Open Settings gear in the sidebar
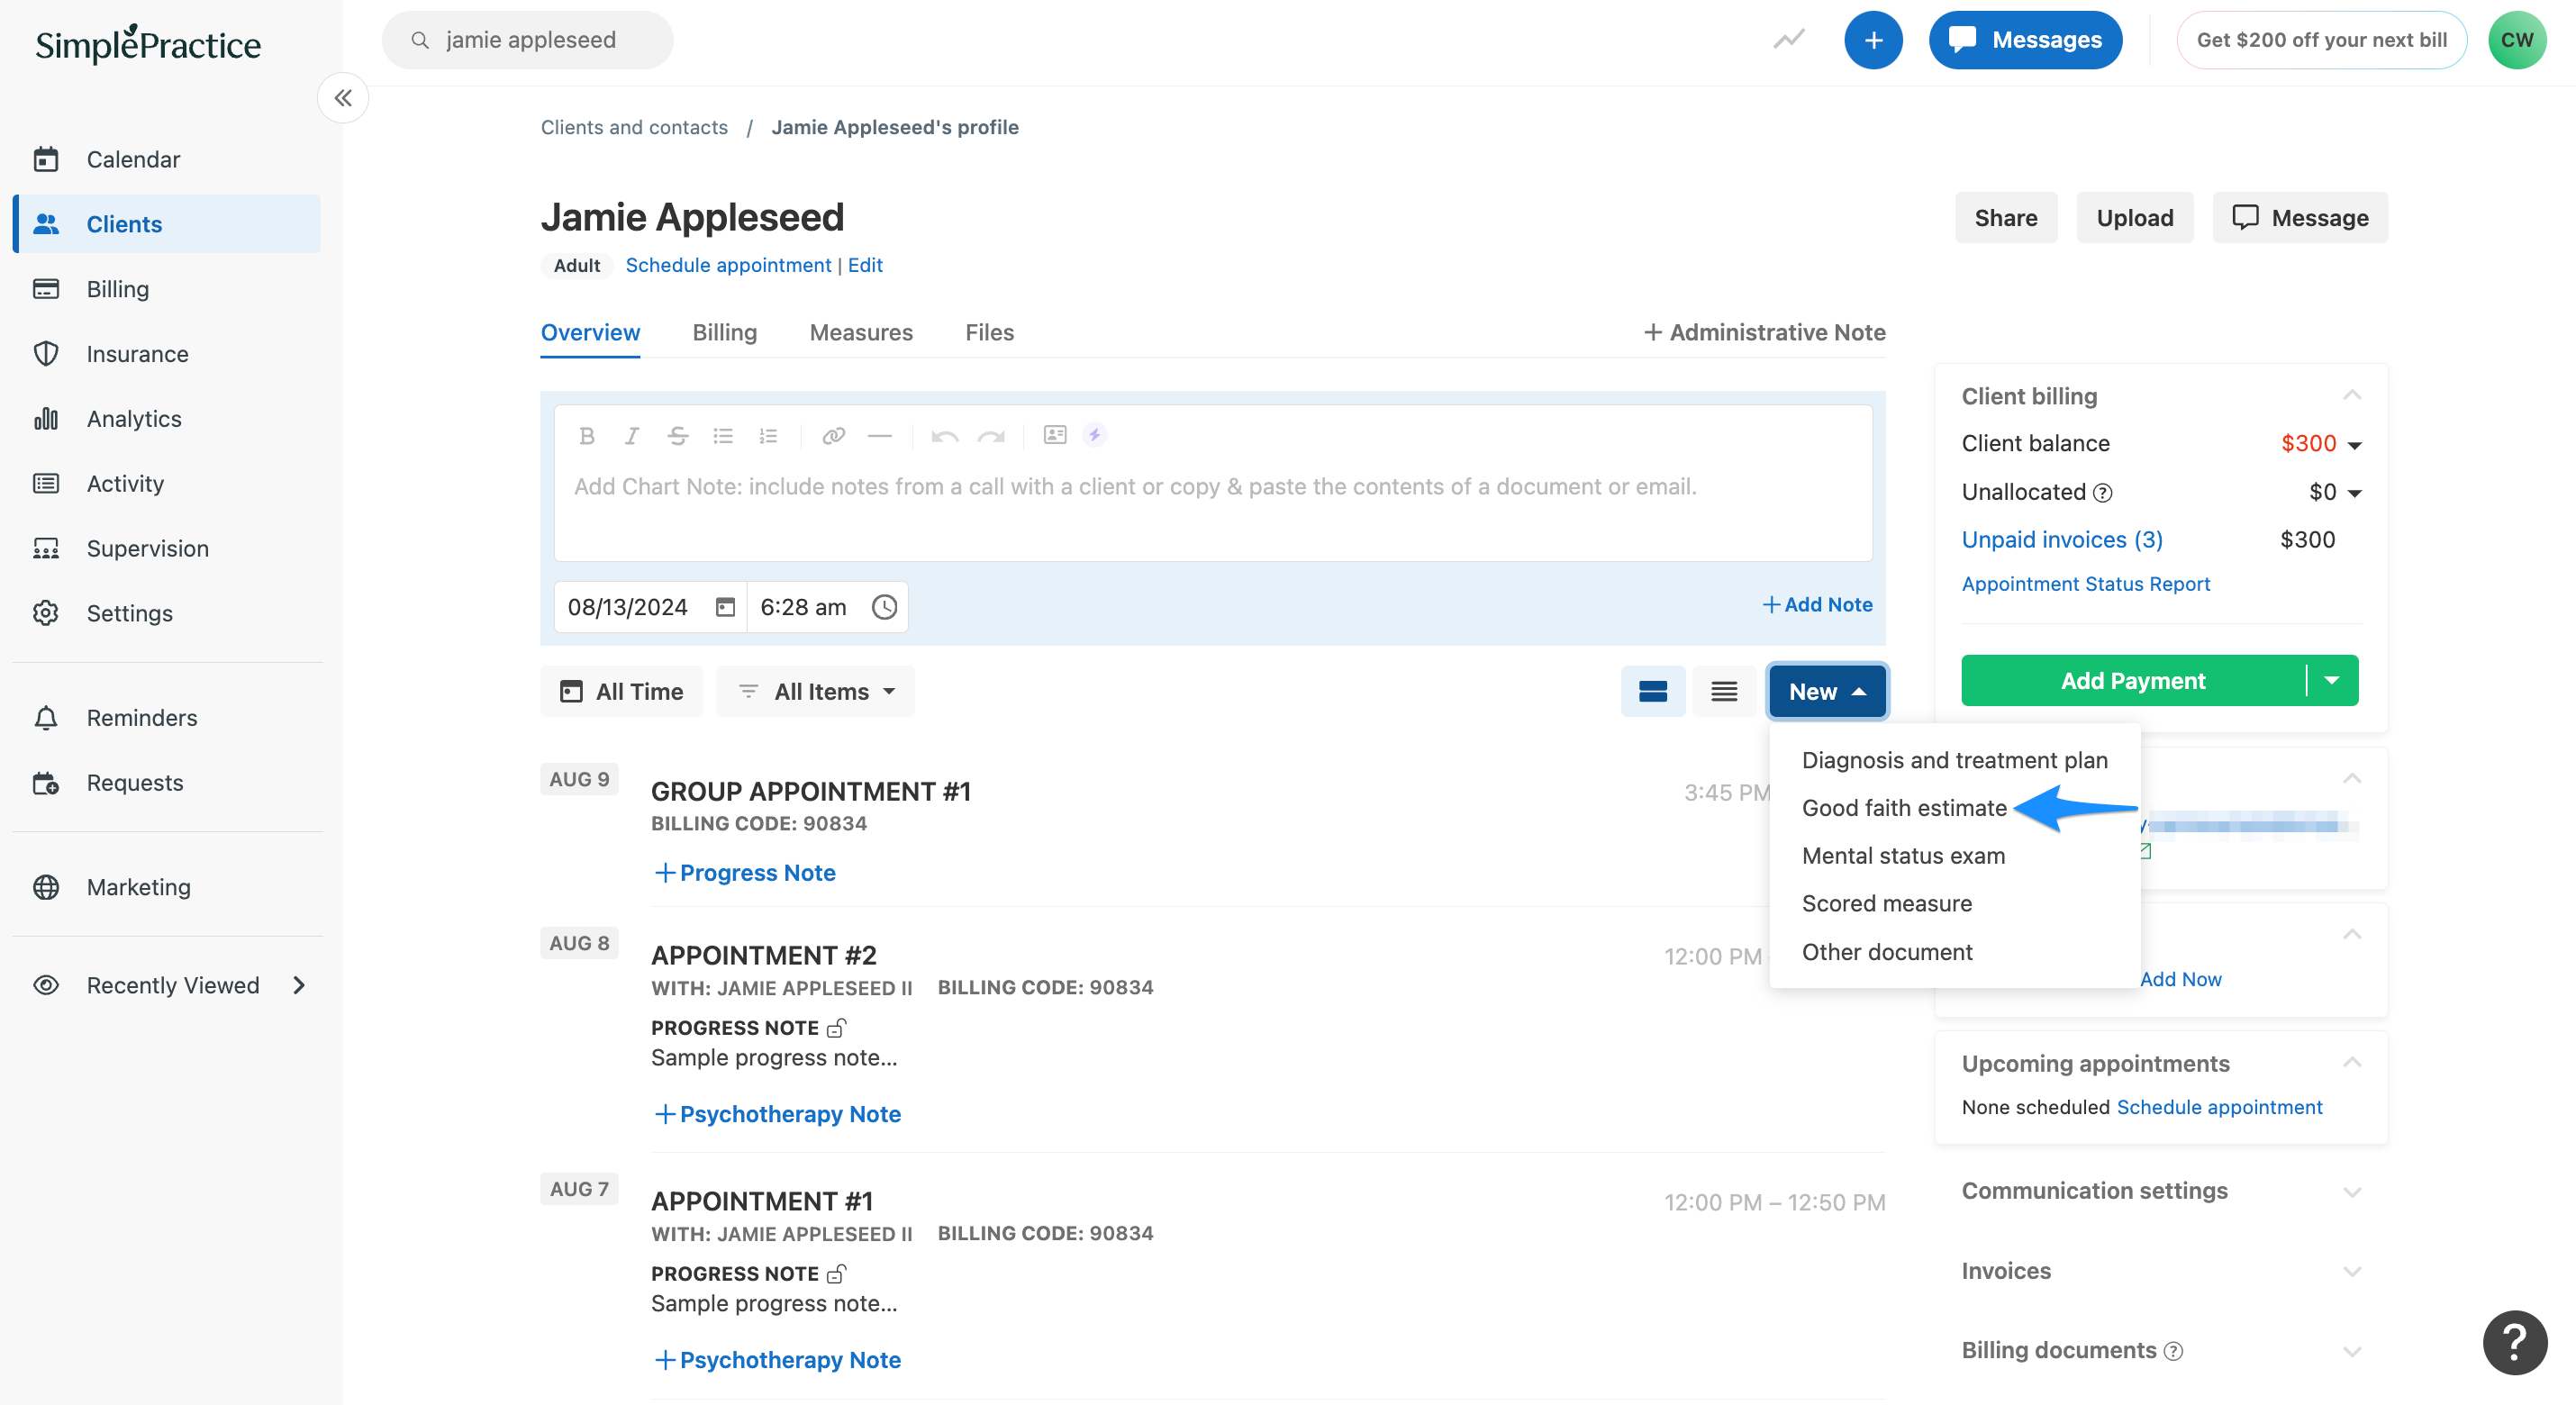The image size is (2576, 1405). [129, 613]
